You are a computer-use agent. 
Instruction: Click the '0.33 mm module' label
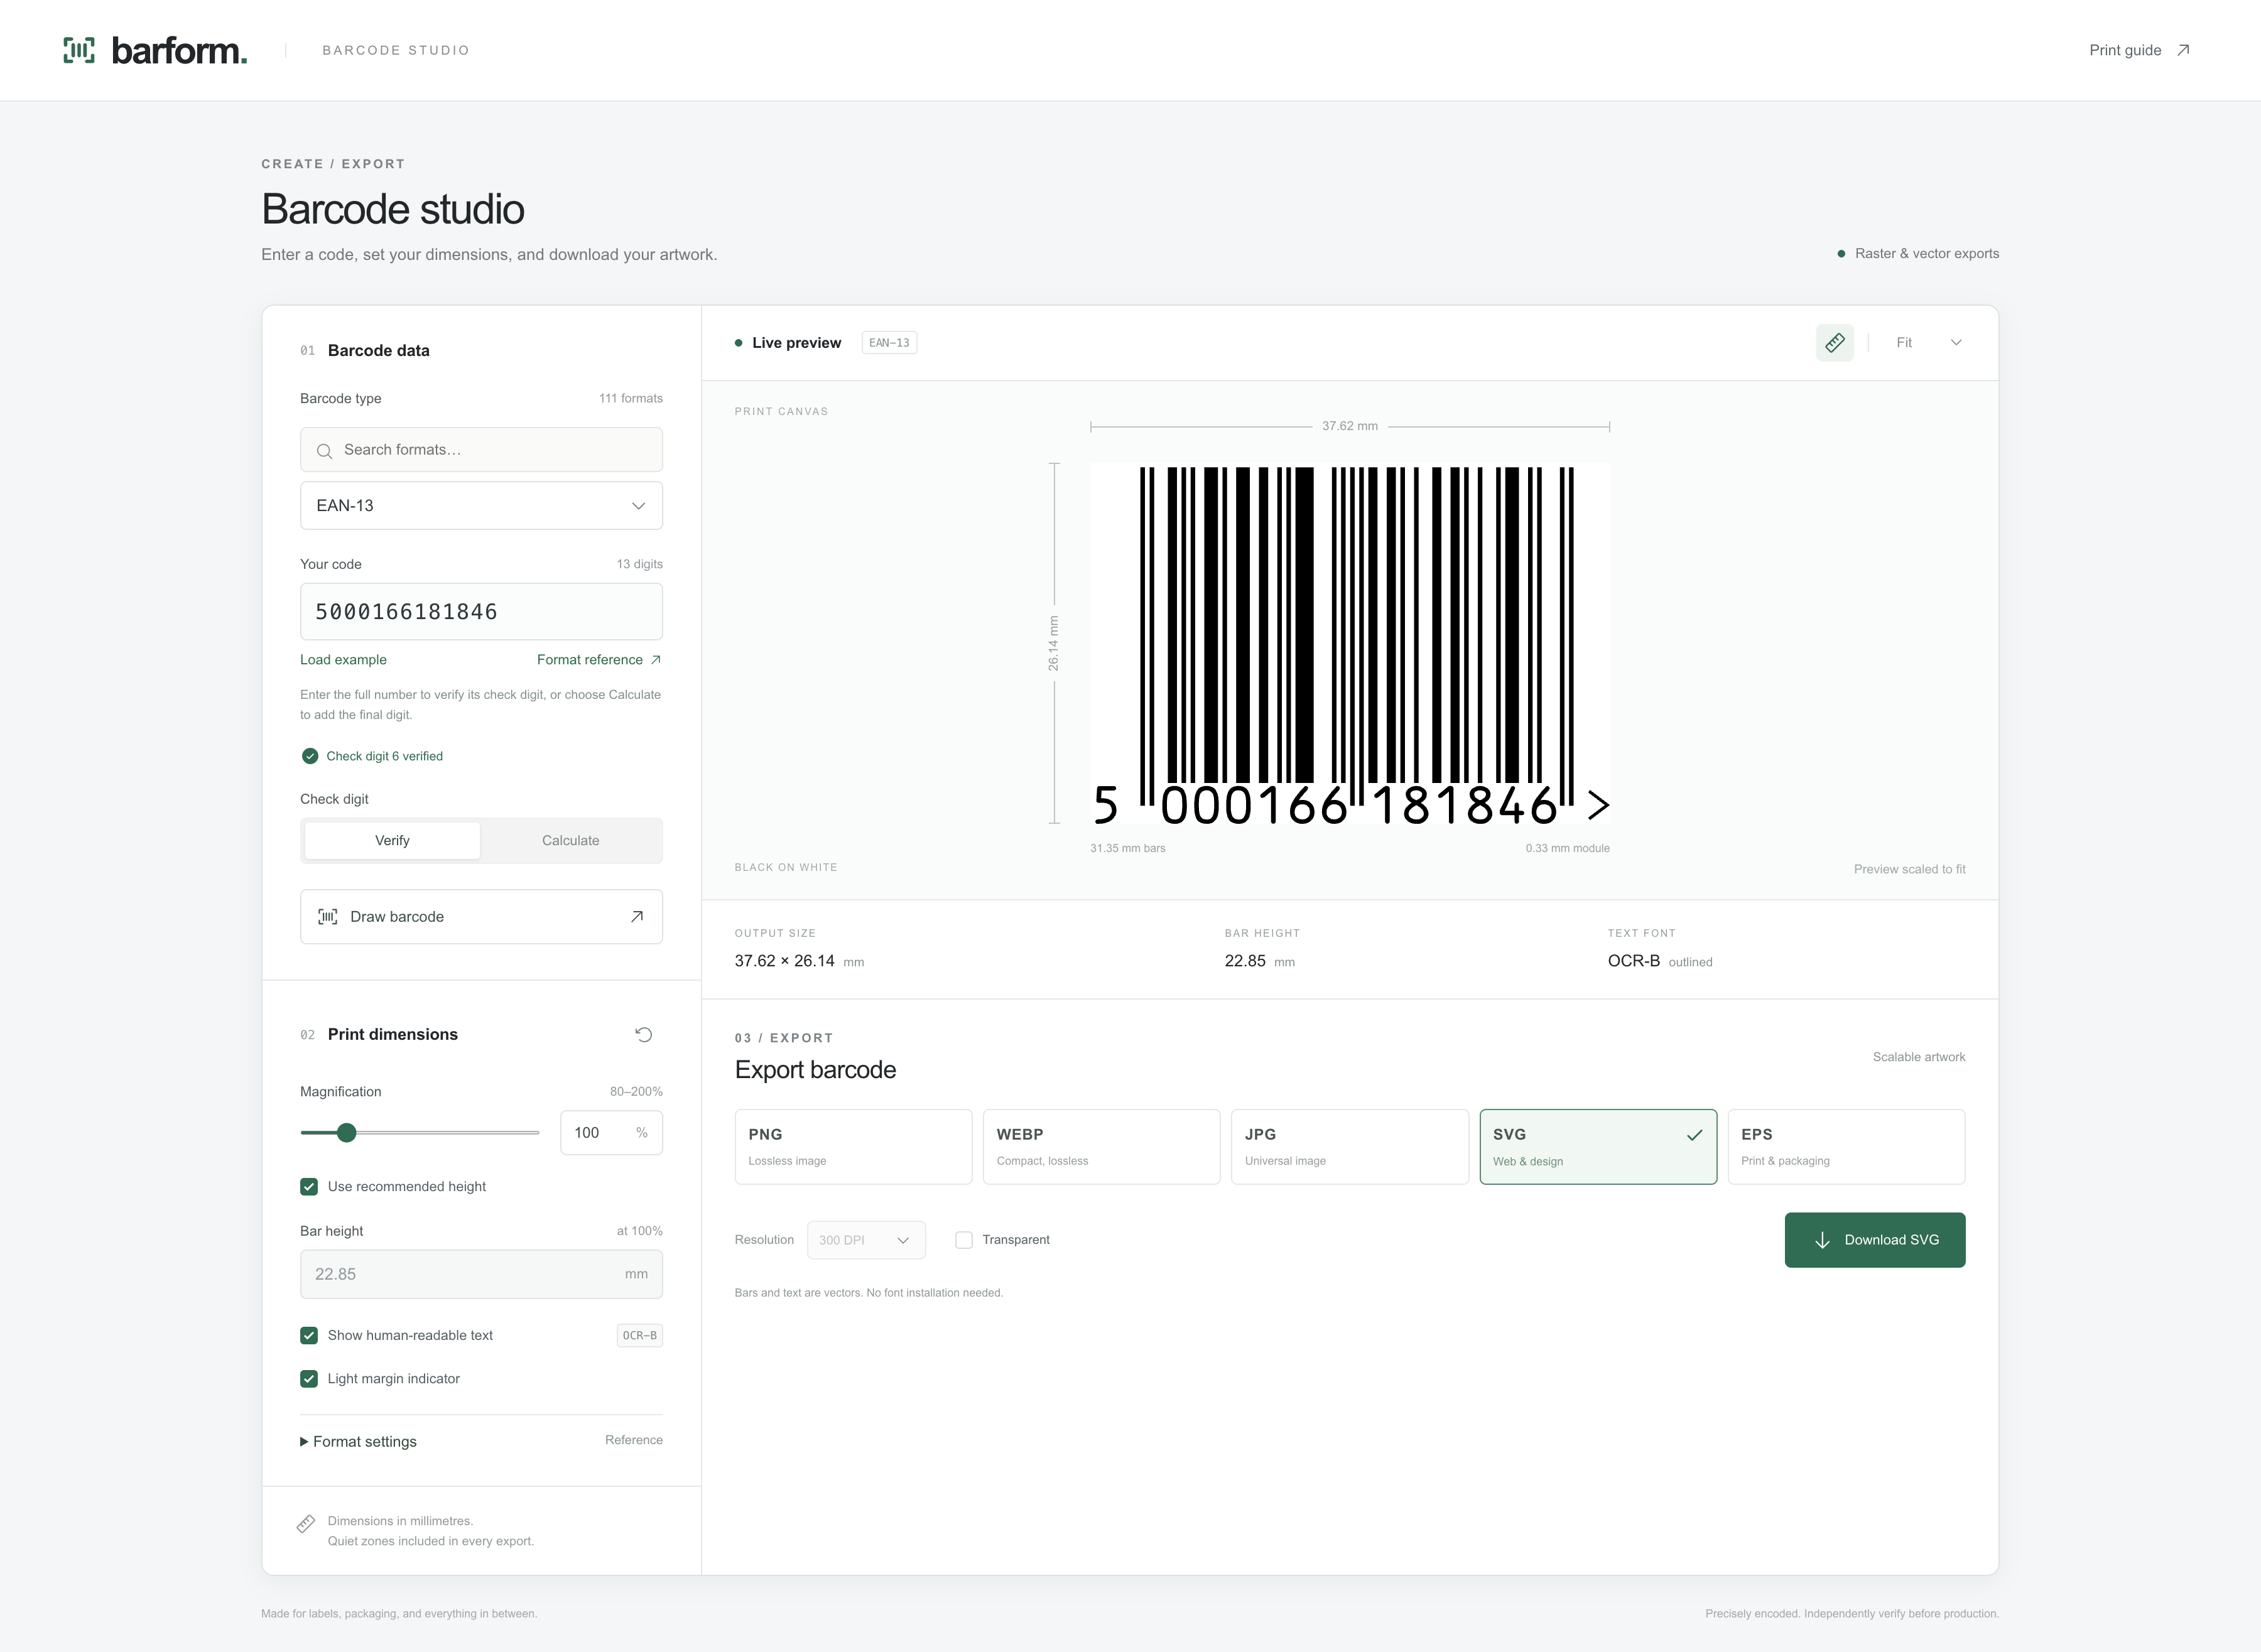click(x=1567, y=848)
